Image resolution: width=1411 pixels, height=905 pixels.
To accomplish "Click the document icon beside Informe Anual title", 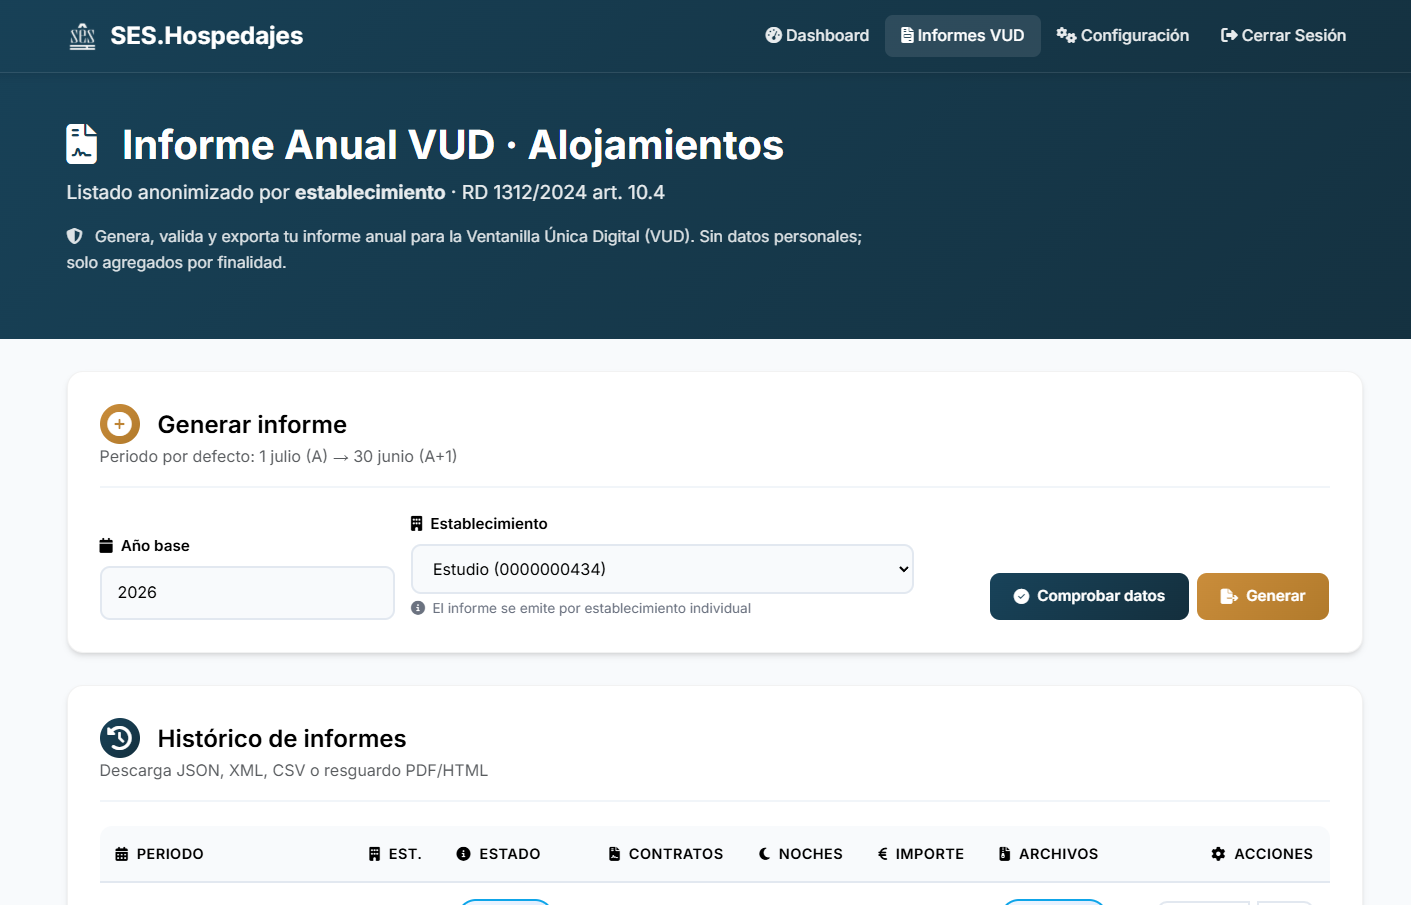I will coord(82,144).
